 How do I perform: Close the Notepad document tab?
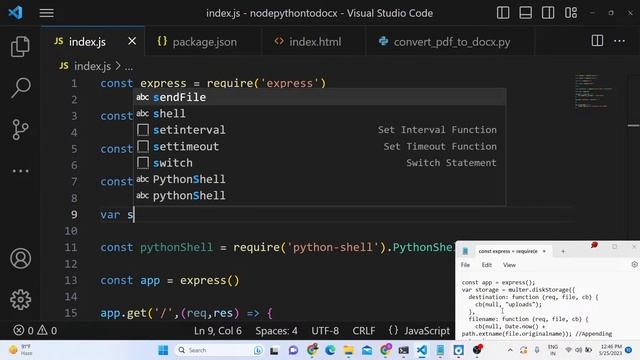coord(544,251)
